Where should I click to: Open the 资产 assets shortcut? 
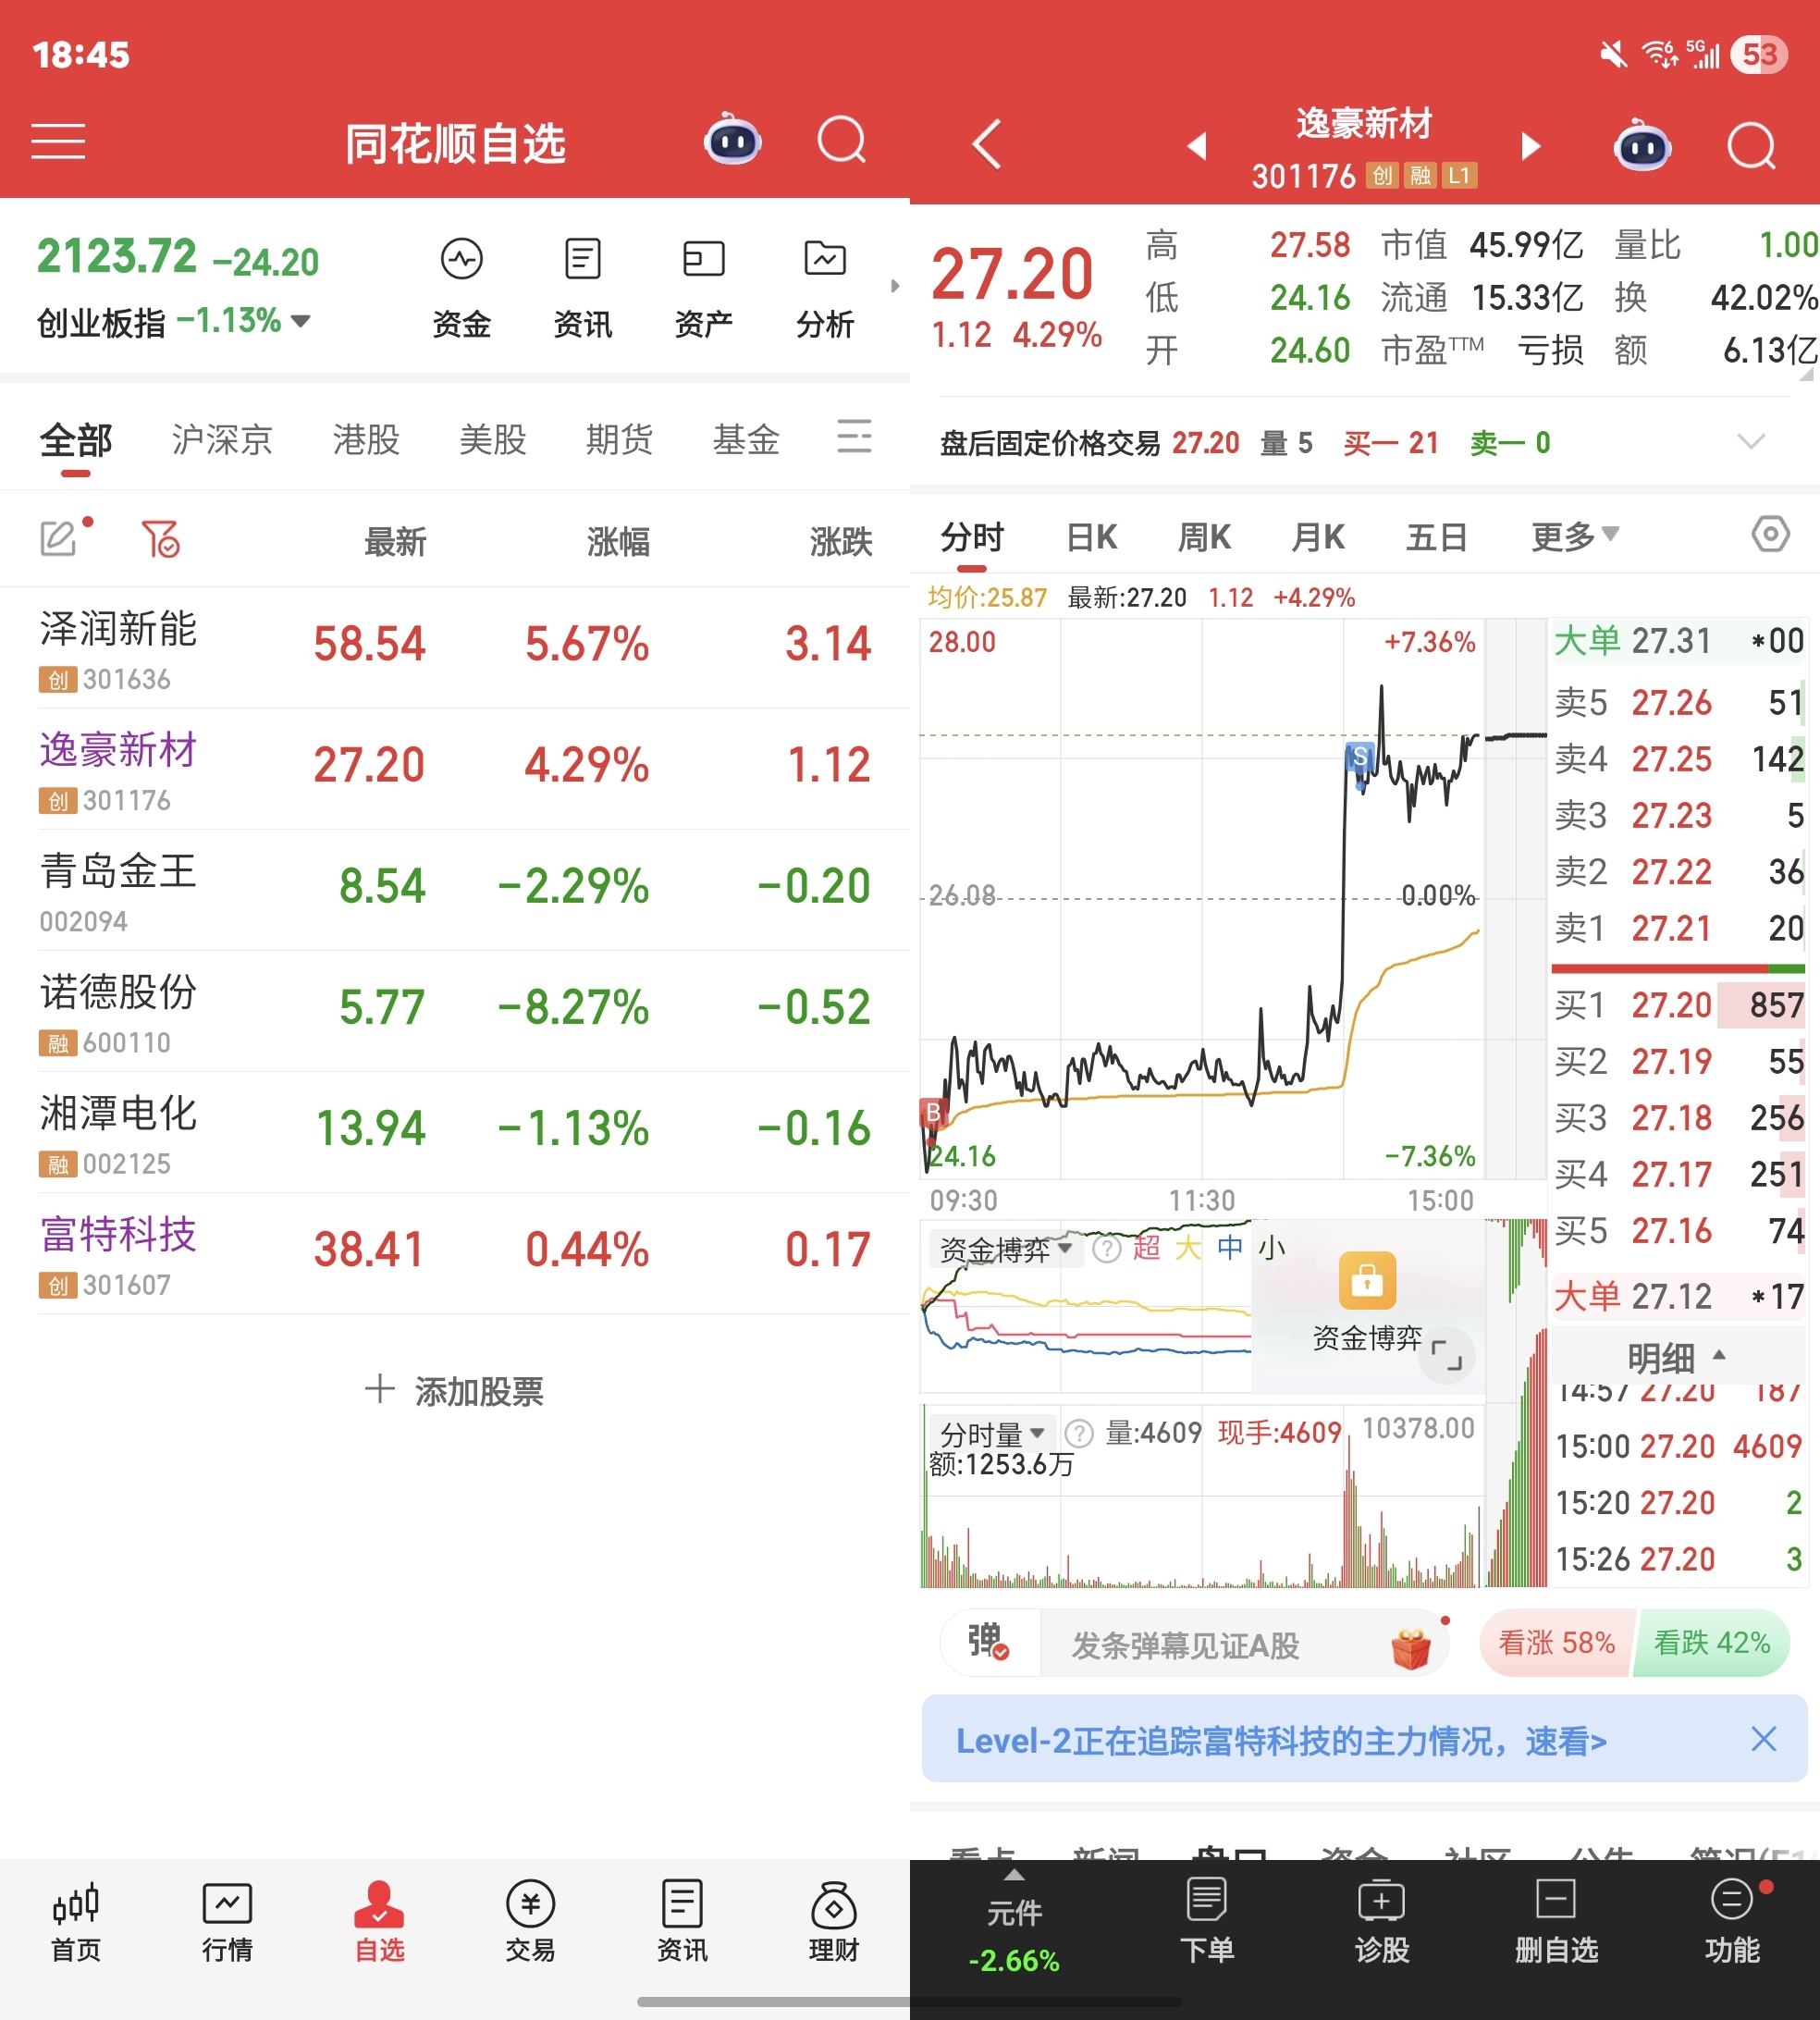(704, 288)
